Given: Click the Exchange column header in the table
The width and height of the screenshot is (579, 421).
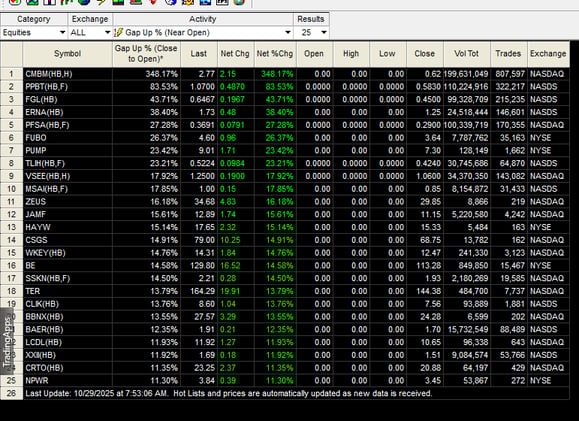Looking at the screenshot, I should point(548,54).
